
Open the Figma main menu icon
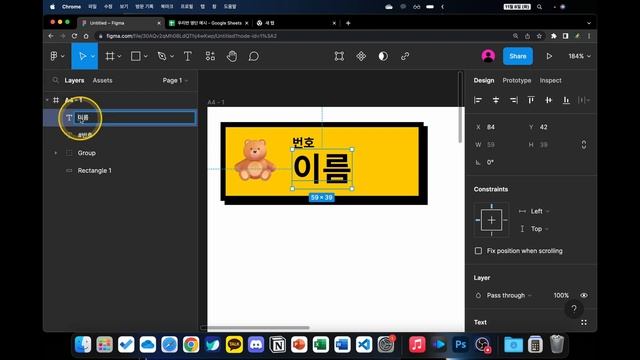(x=54, y=56)
